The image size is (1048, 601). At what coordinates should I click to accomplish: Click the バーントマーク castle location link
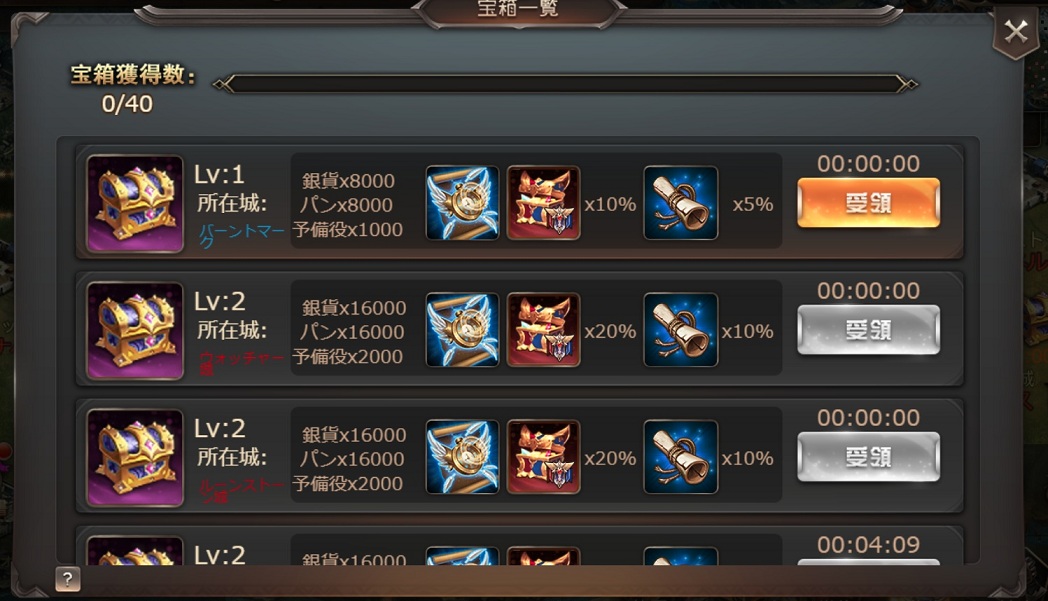click(241, 237)
